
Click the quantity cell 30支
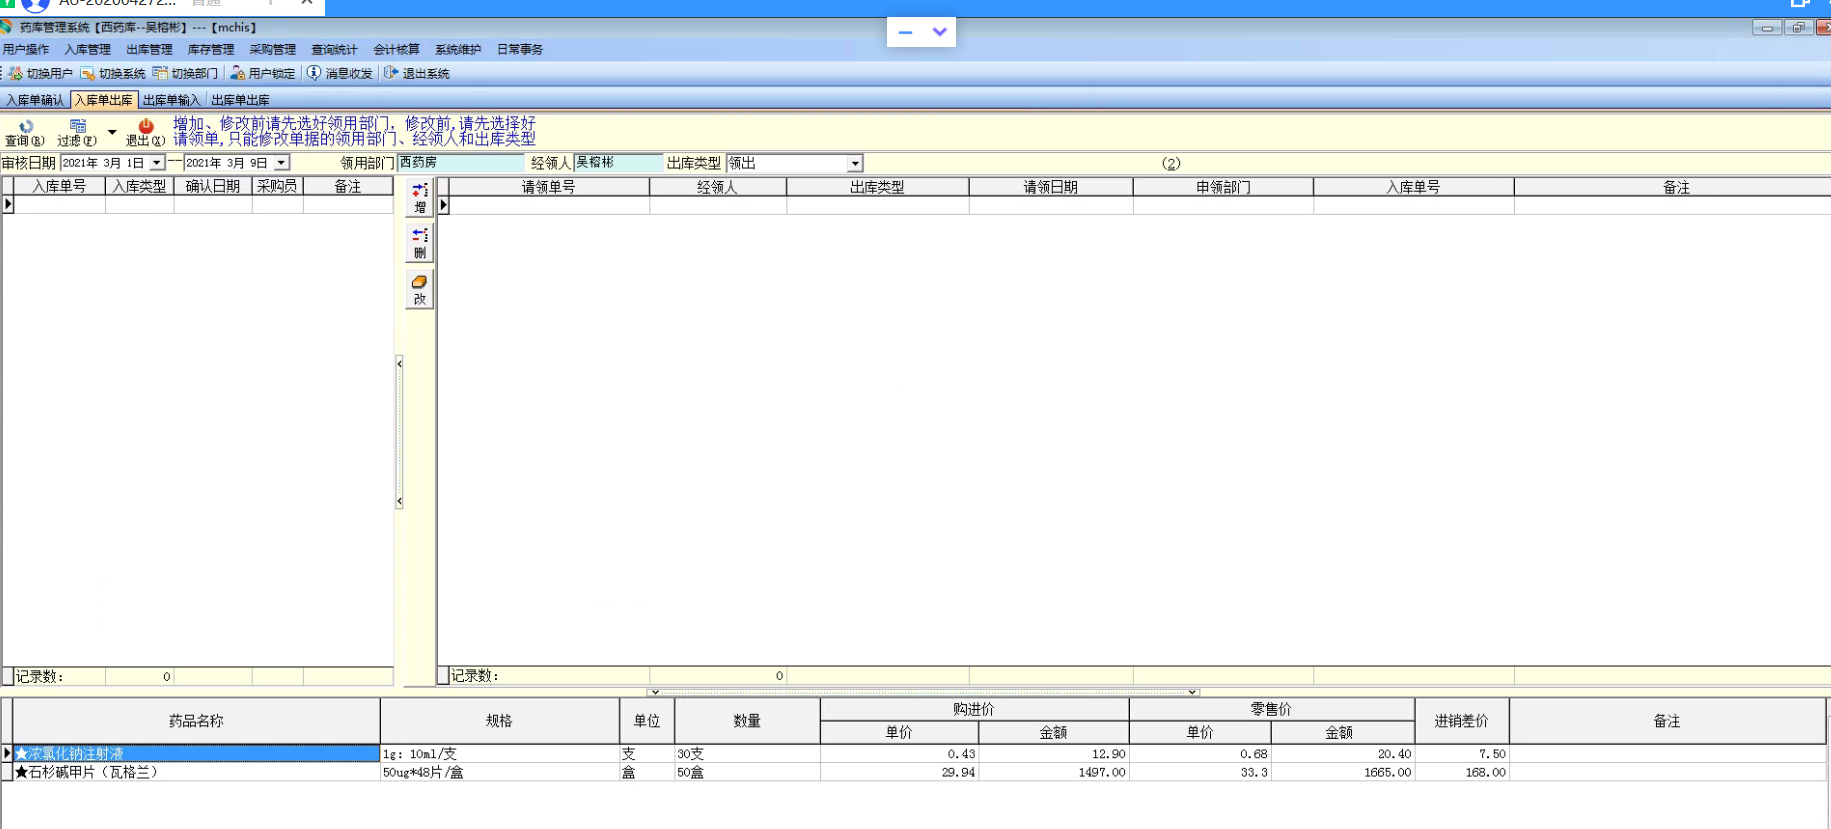[747, 754]
